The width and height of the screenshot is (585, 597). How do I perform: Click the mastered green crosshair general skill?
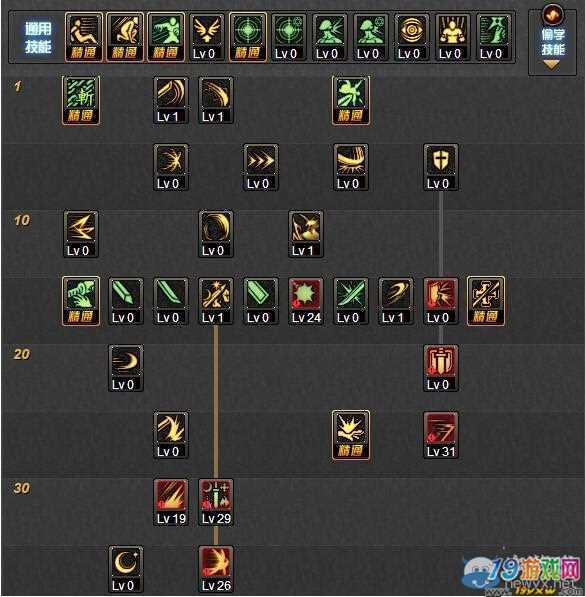click(248, 37)
